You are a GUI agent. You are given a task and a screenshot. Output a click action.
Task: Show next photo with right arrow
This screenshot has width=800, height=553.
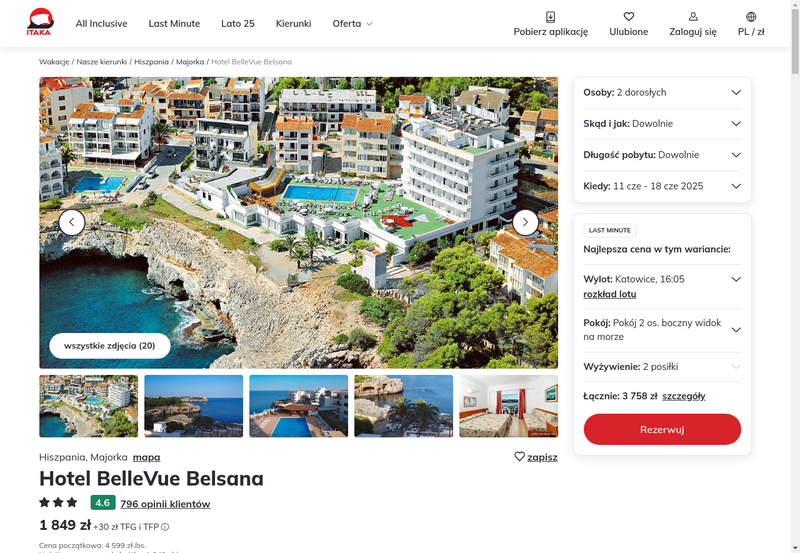click(x=525, y=222)
